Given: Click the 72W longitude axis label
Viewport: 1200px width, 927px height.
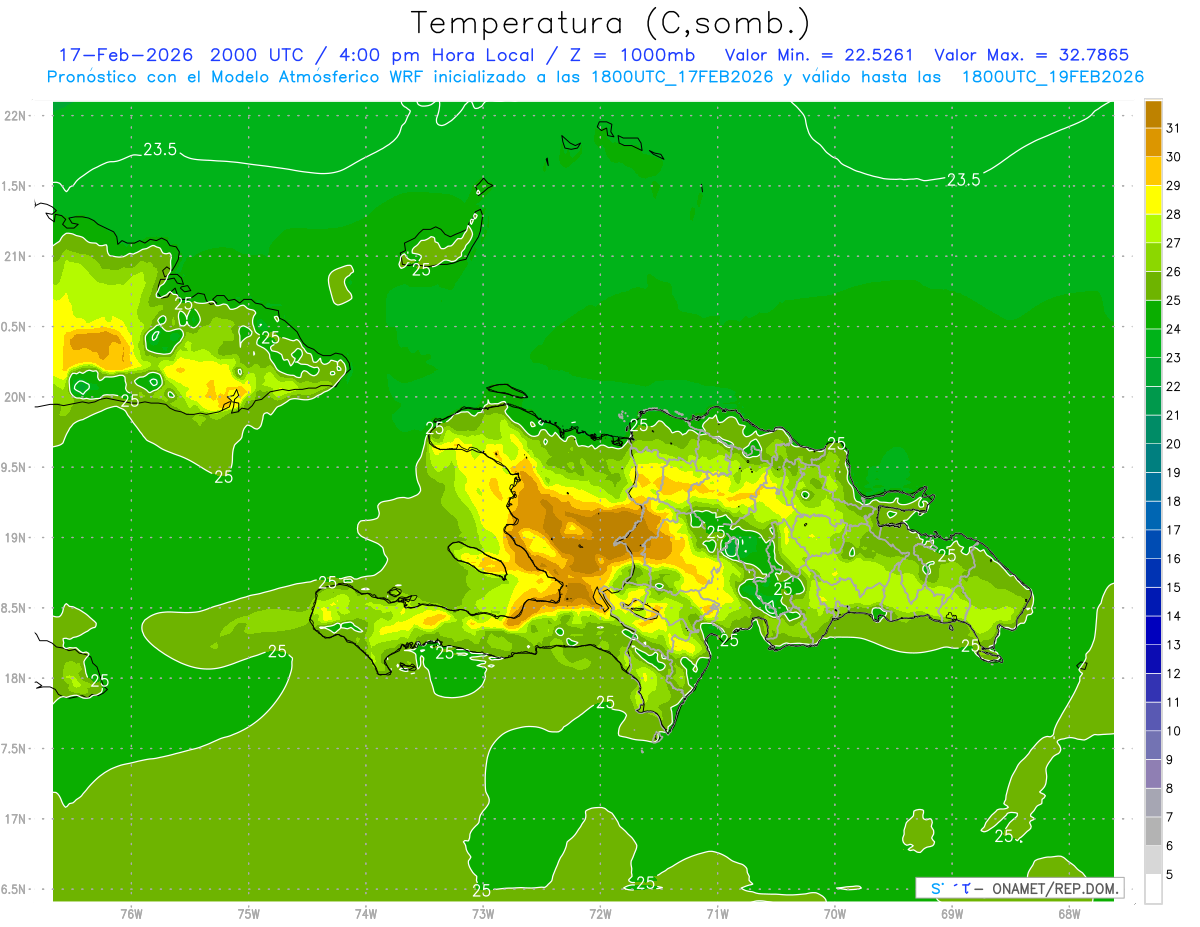Looking at the screenshot, I should (600, 913).
